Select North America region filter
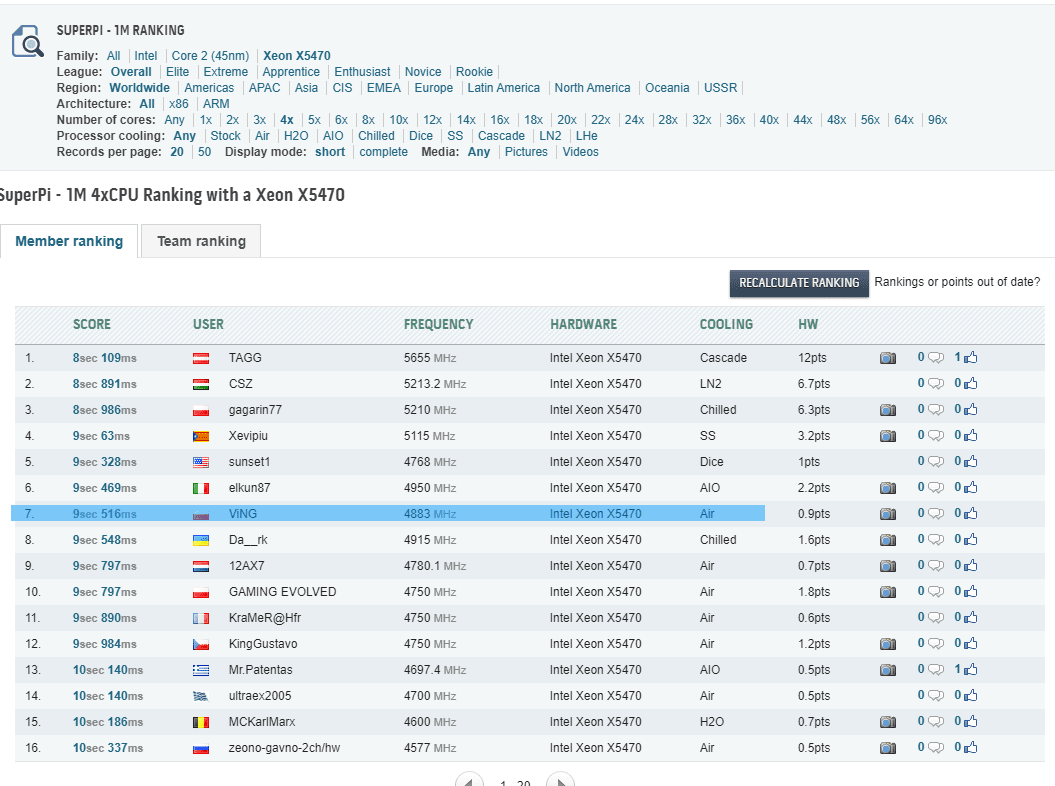This screenshot has width=1055, height=786. click(x=592, y=88)
